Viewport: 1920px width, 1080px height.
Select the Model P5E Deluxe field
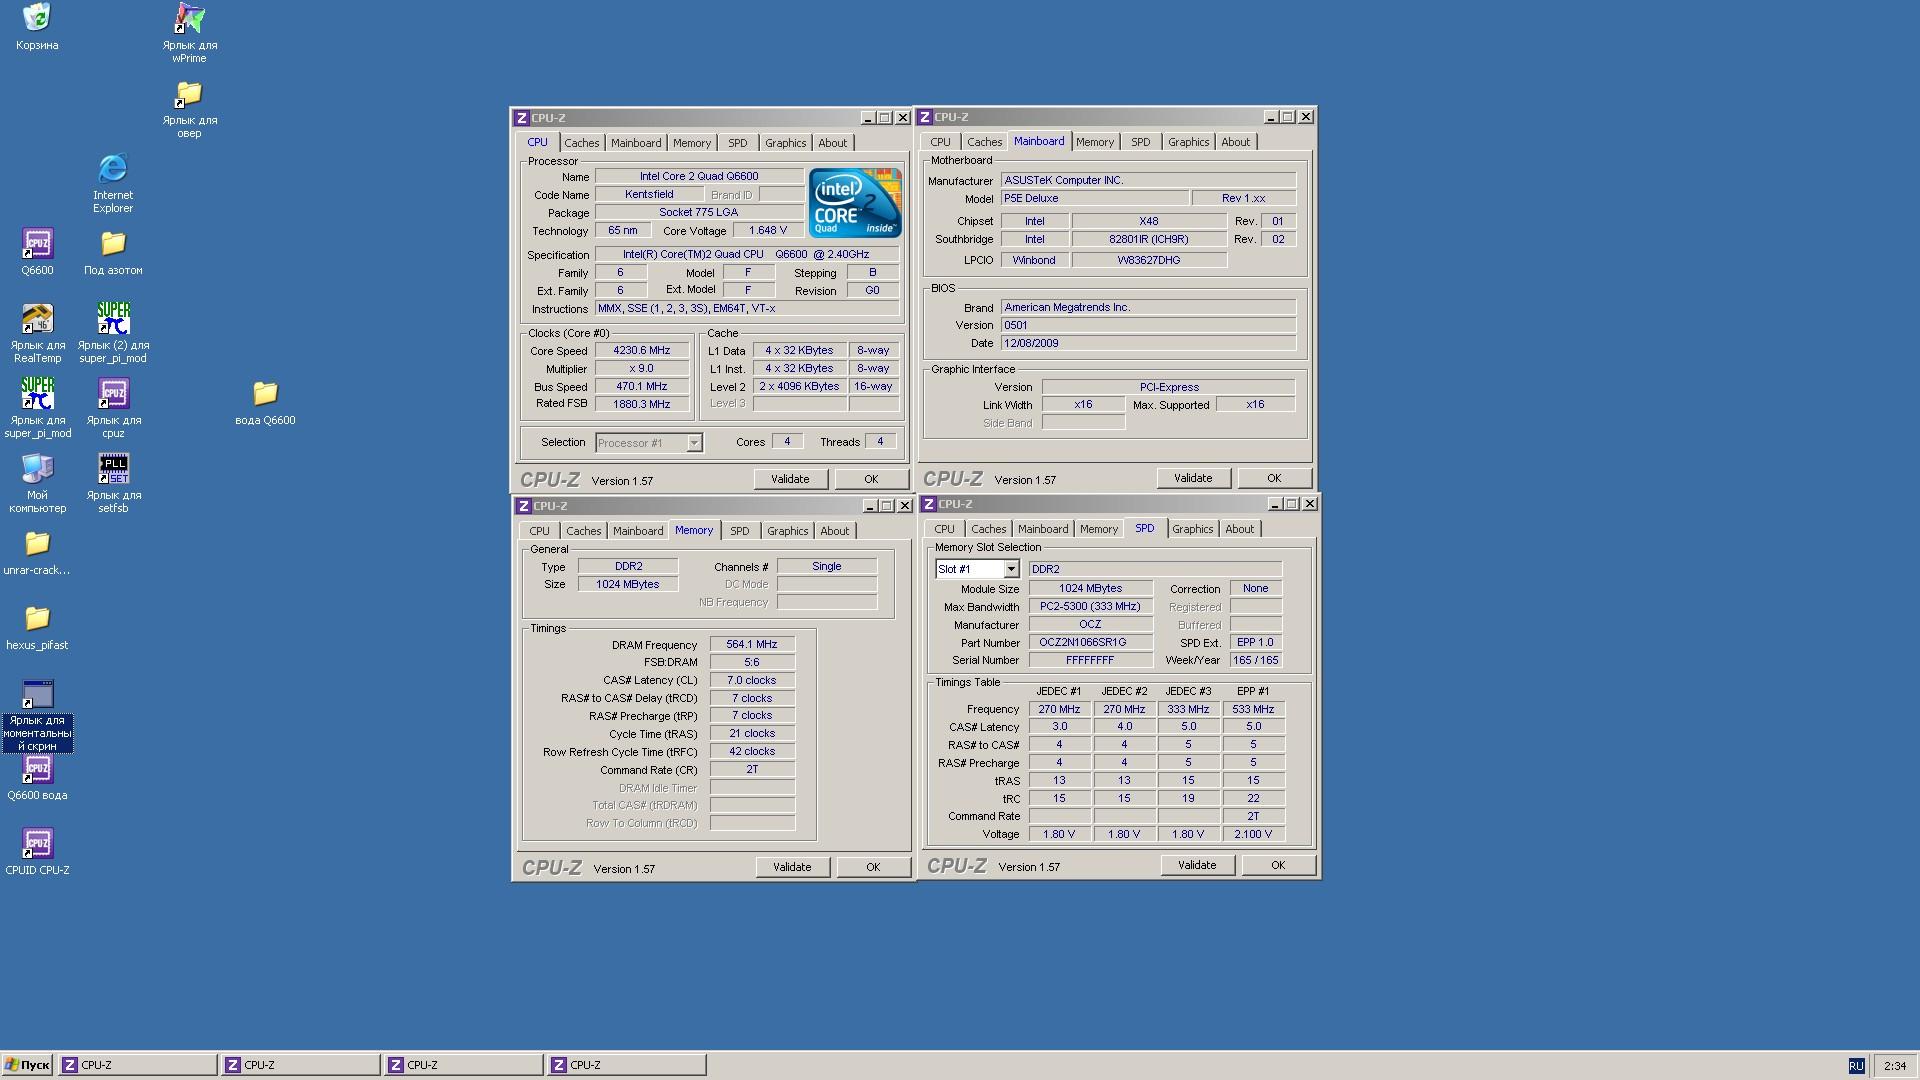pyautogui.click(x=1095, y=199)
